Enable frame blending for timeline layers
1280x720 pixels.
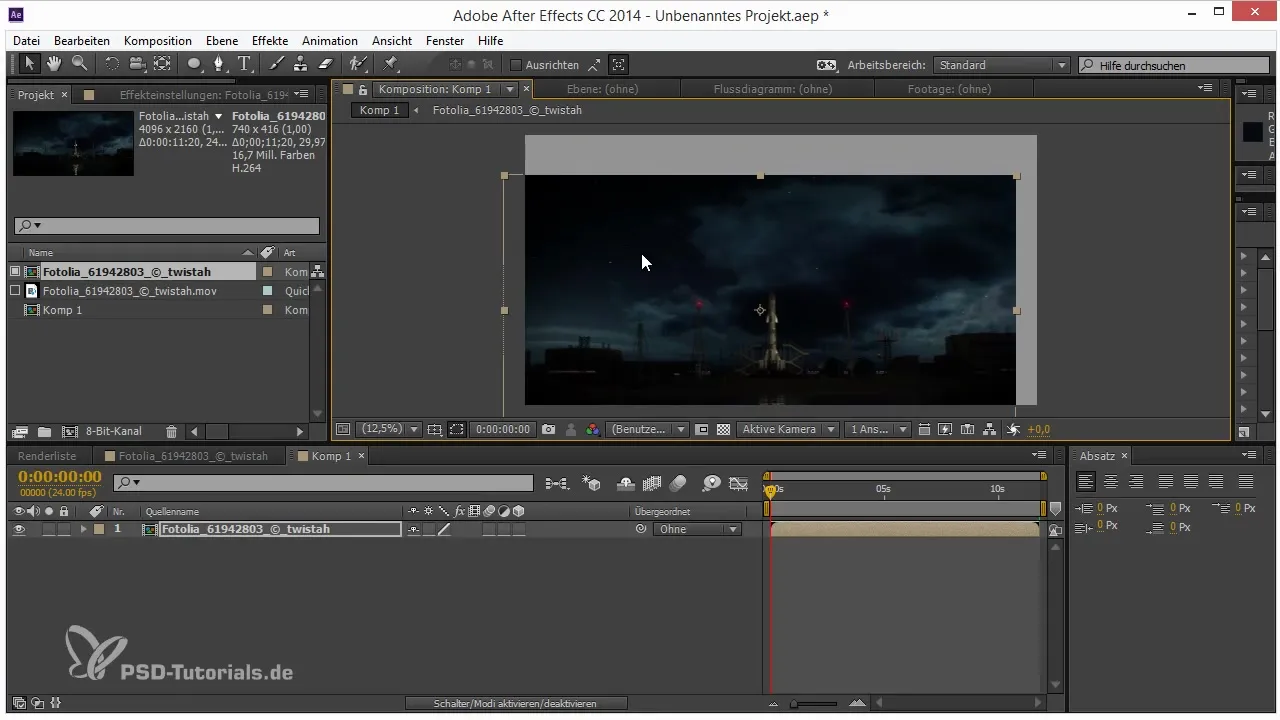[x=652, y=483]
